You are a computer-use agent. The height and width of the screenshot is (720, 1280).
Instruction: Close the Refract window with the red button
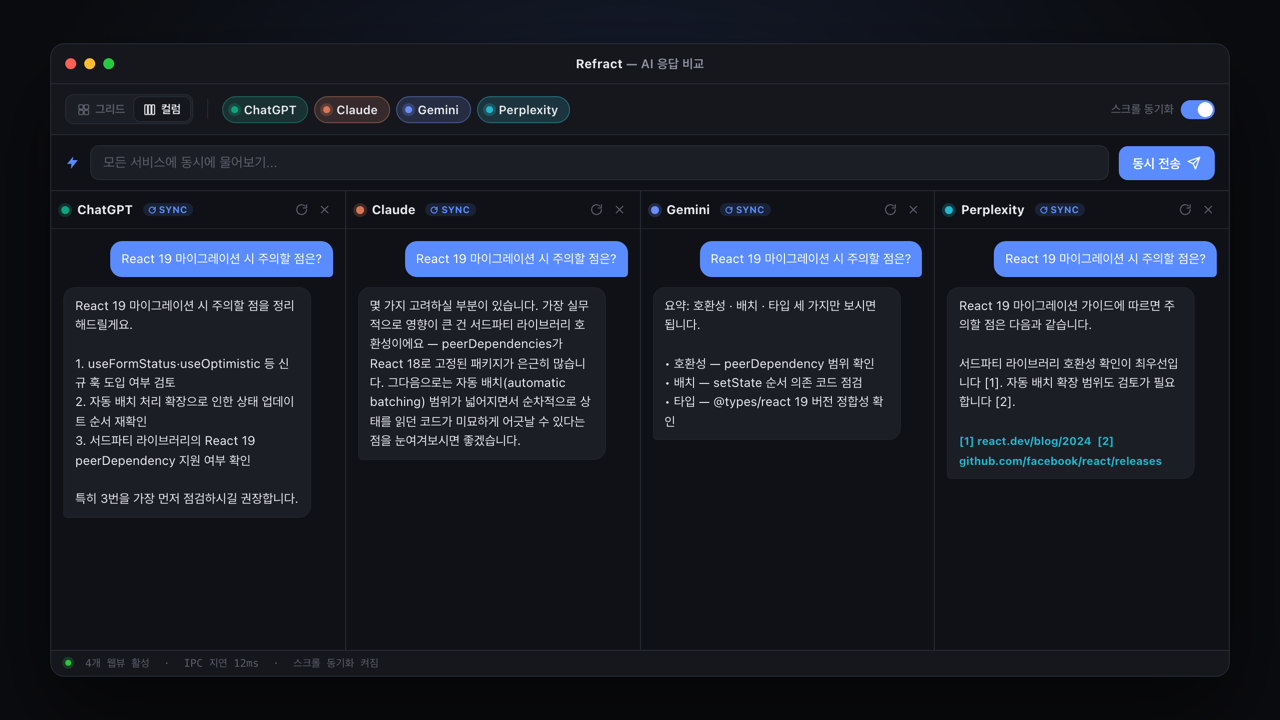[71, 64]
